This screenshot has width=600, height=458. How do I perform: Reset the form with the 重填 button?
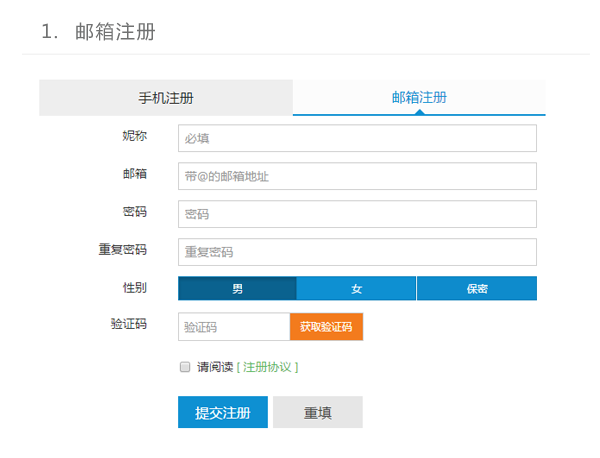[x=318, y=412]
